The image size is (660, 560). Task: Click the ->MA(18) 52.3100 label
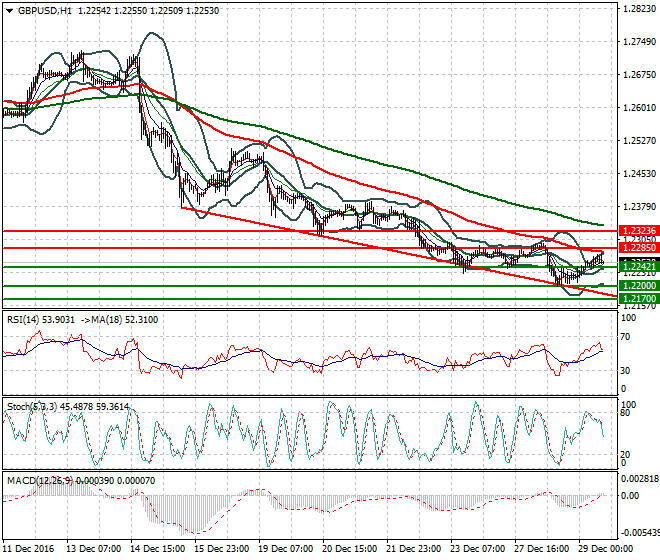(x=118, y=320)
